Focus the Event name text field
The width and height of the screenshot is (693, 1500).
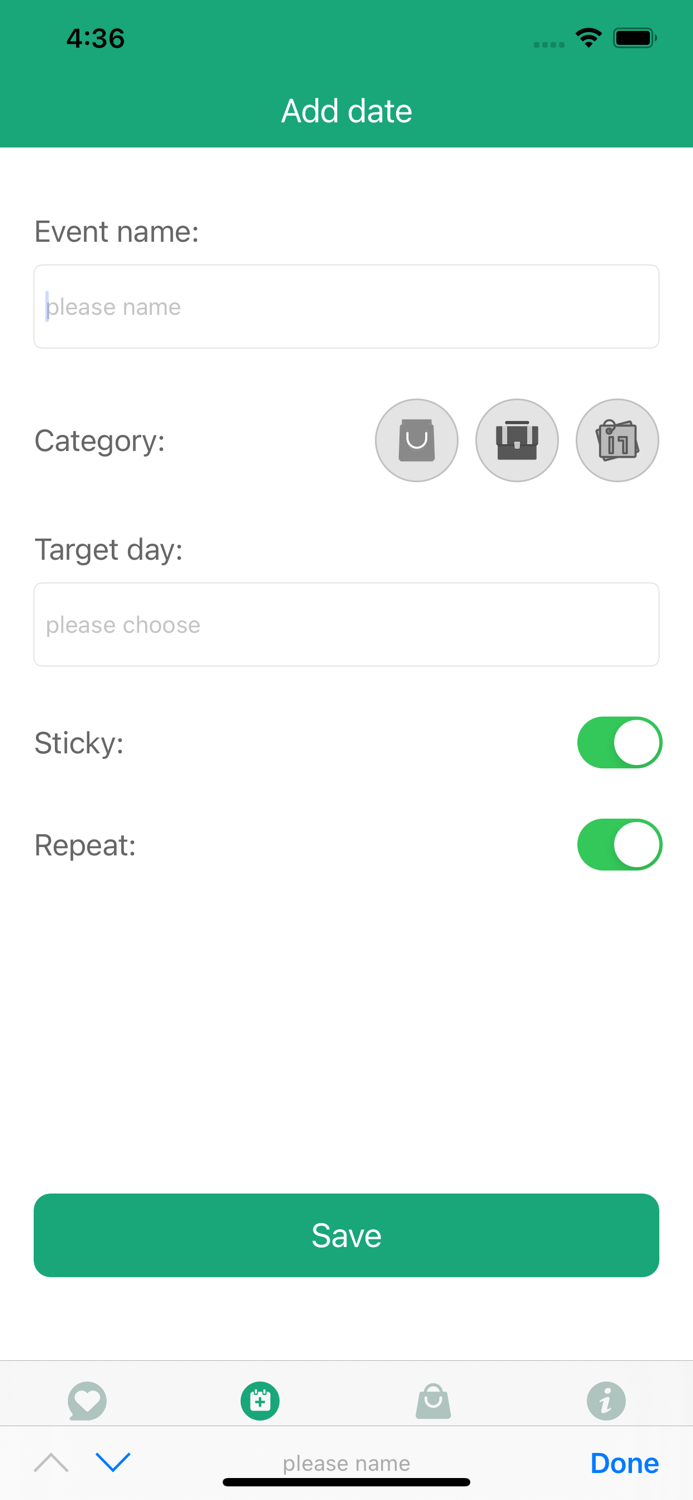click(346, 307)
